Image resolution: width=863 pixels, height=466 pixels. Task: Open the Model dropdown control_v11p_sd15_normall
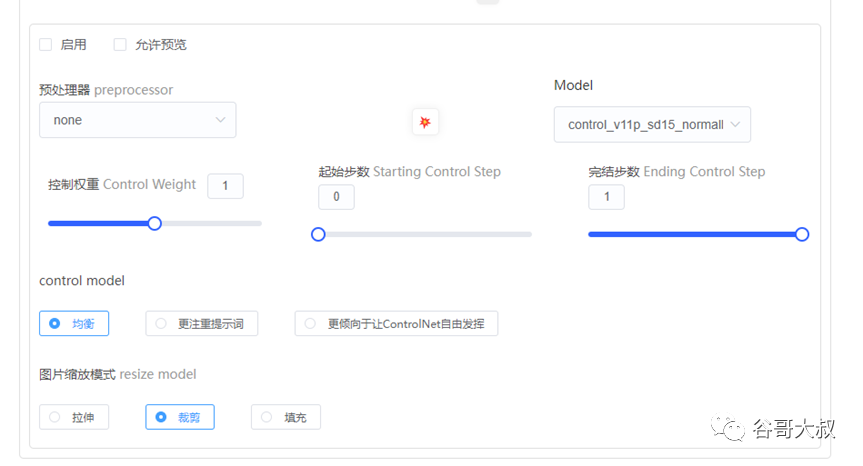652,124
